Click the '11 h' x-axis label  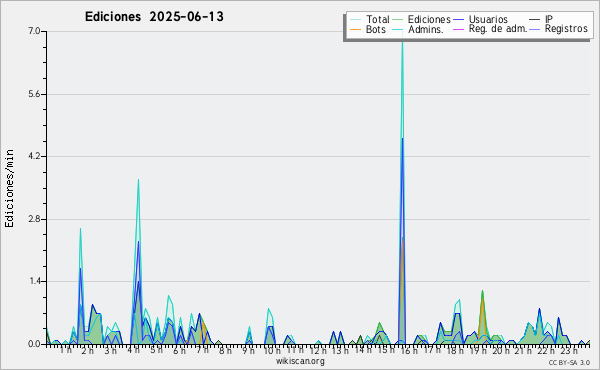[295, 350]
